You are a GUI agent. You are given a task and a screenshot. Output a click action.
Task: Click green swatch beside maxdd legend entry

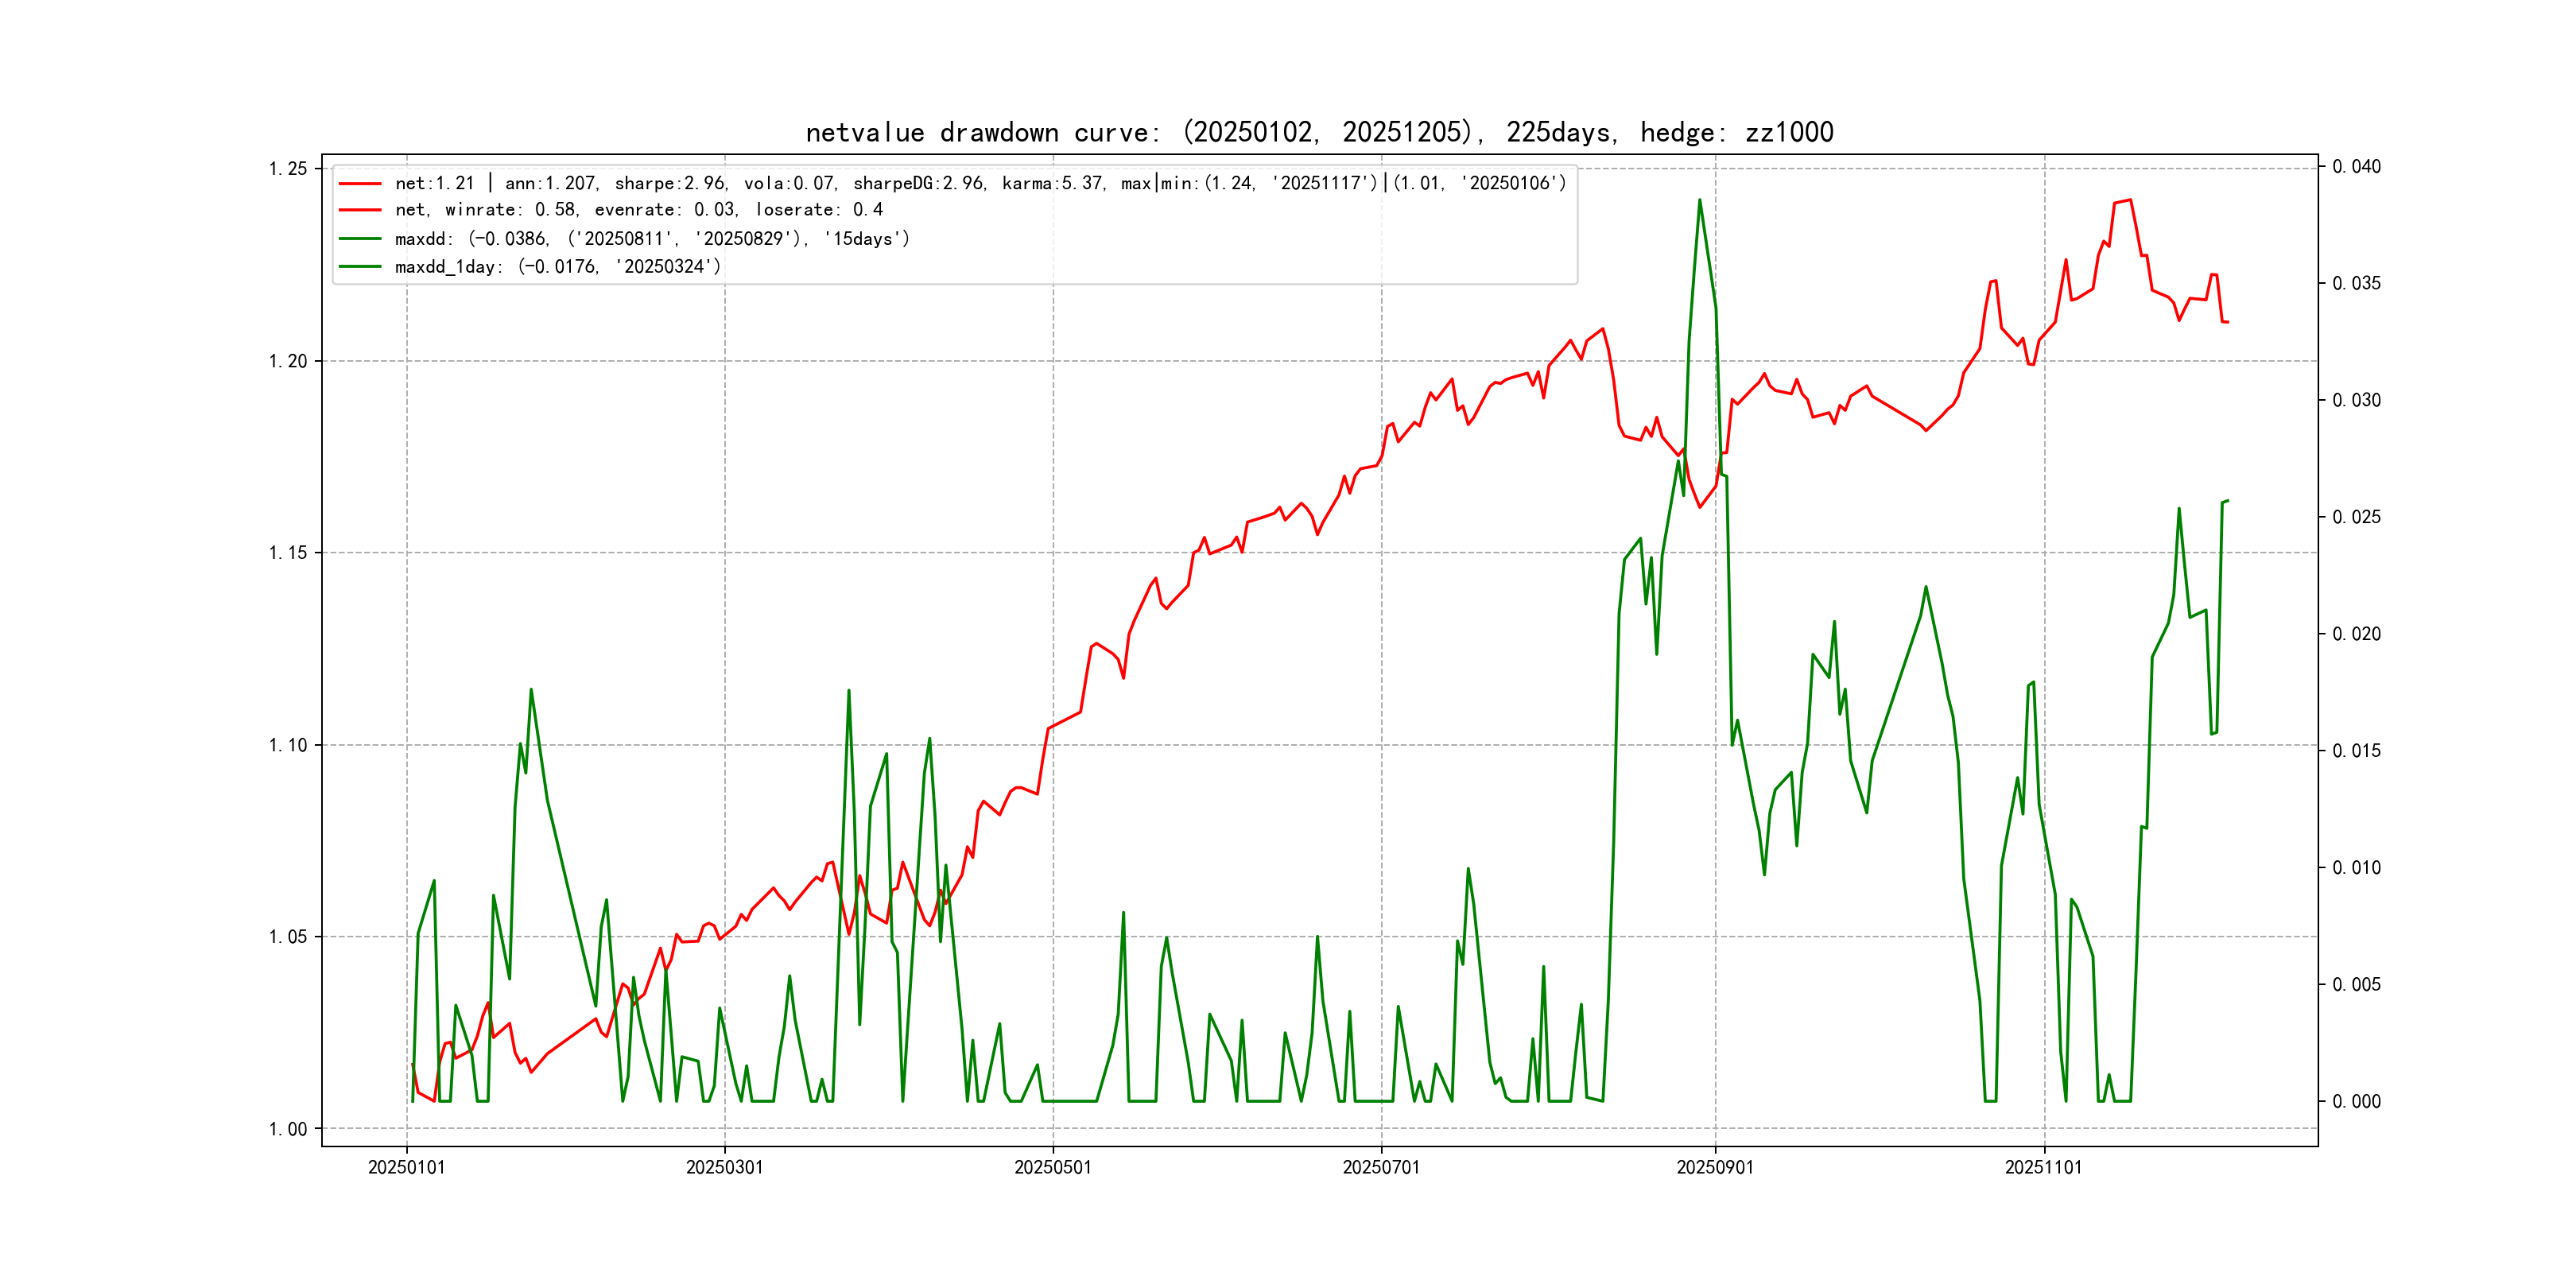point(360,239)
